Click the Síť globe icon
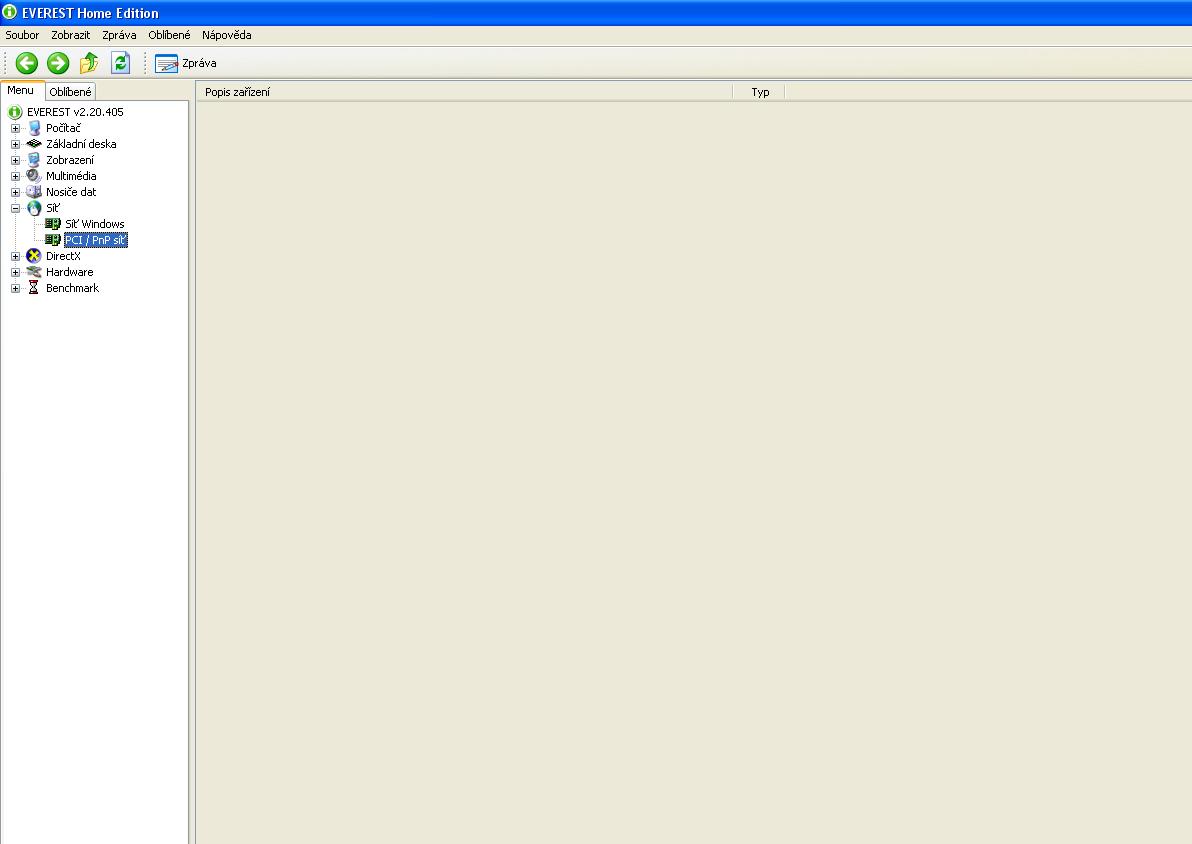The image size is (1192, 844). (x=34, y=208)
